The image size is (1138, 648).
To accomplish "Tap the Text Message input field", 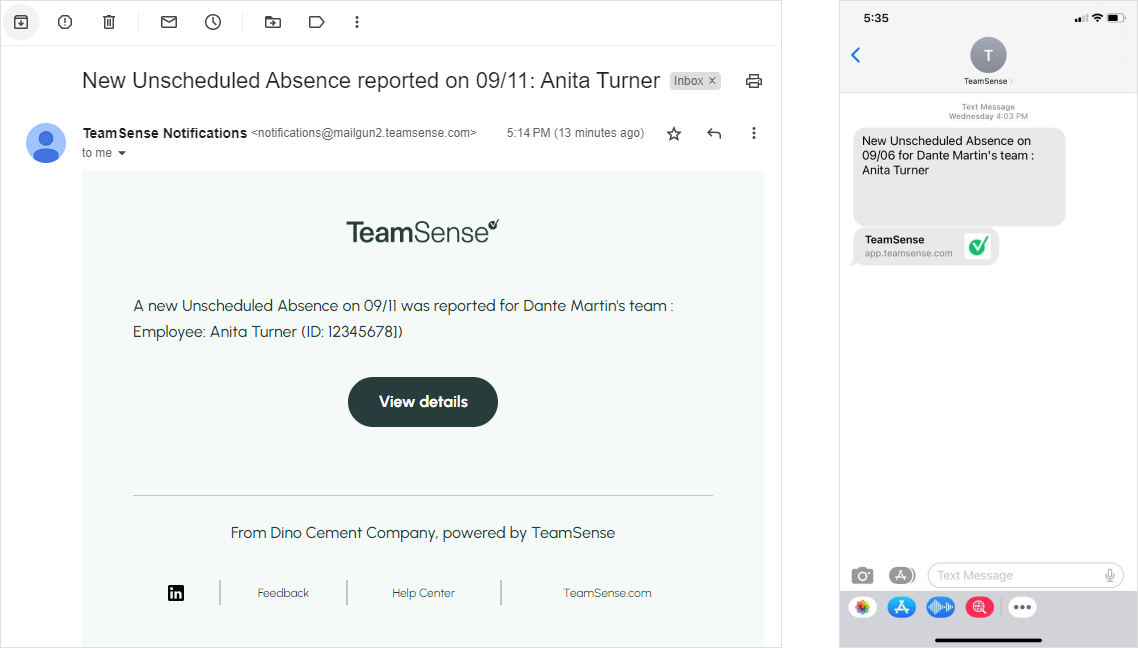I will (x=1010, y=575).
